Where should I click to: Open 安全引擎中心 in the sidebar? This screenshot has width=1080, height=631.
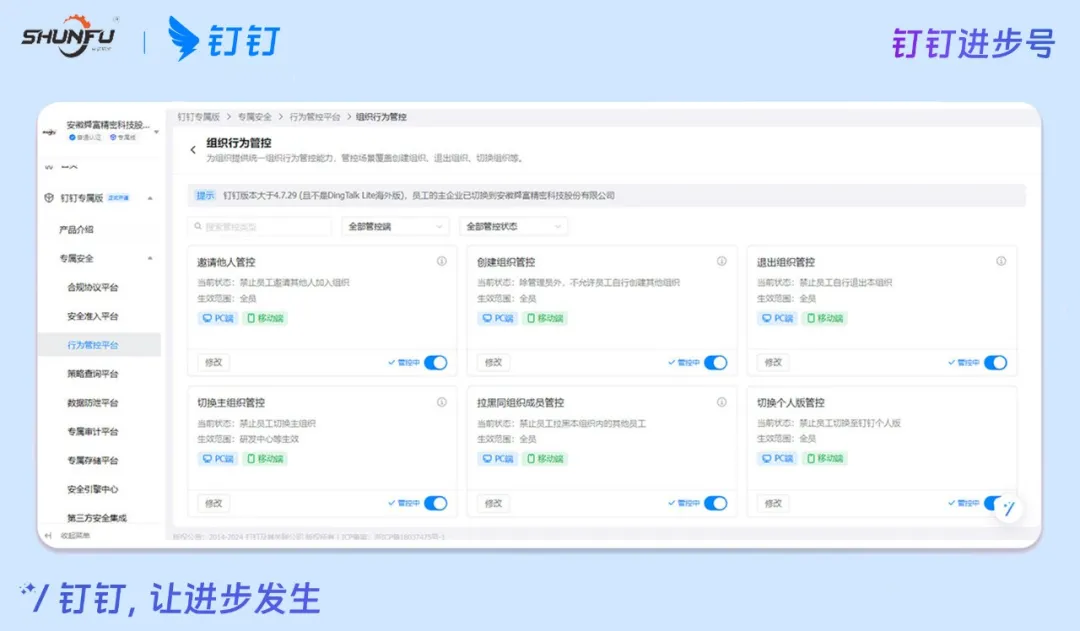[92, 490]
